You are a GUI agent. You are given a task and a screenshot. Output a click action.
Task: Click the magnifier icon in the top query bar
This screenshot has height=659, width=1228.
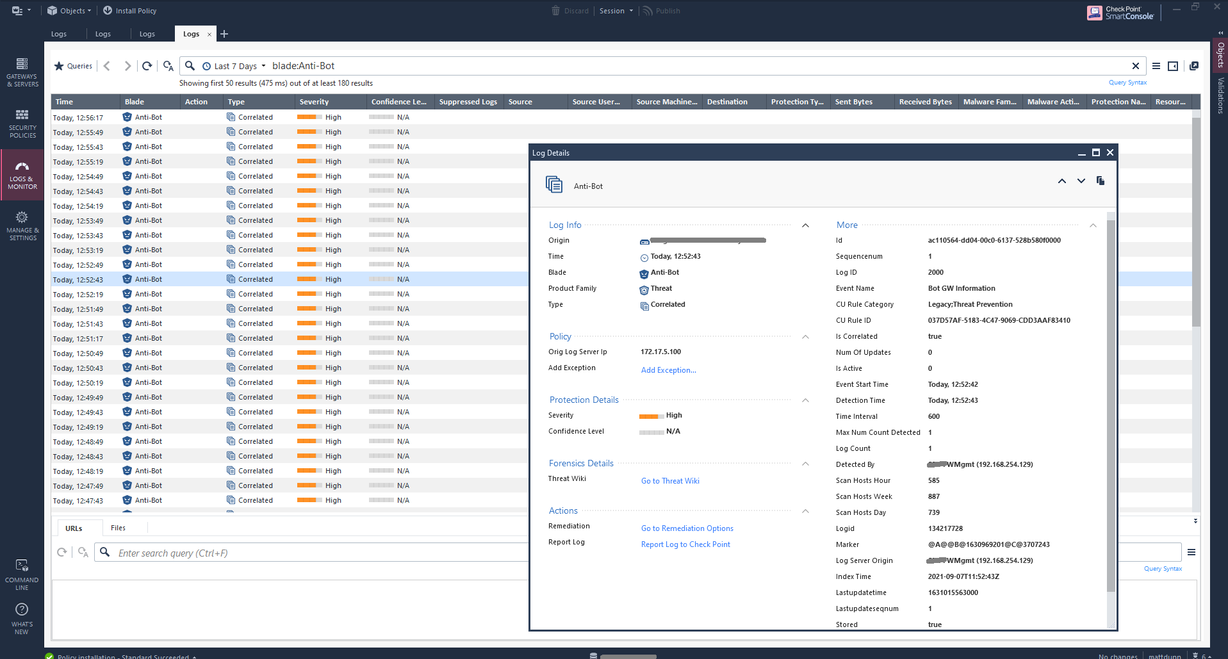(x=190, y=66)
